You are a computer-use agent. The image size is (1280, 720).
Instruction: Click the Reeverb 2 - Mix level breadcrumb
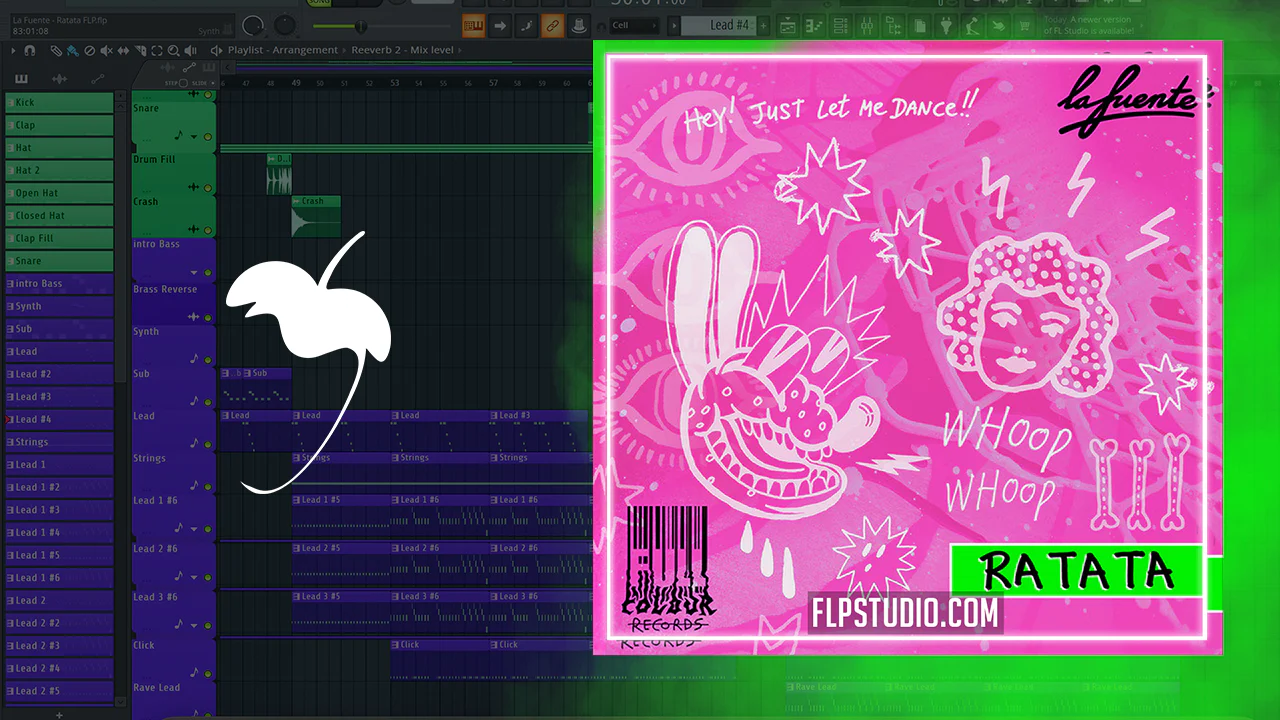[x=402, y=50]
